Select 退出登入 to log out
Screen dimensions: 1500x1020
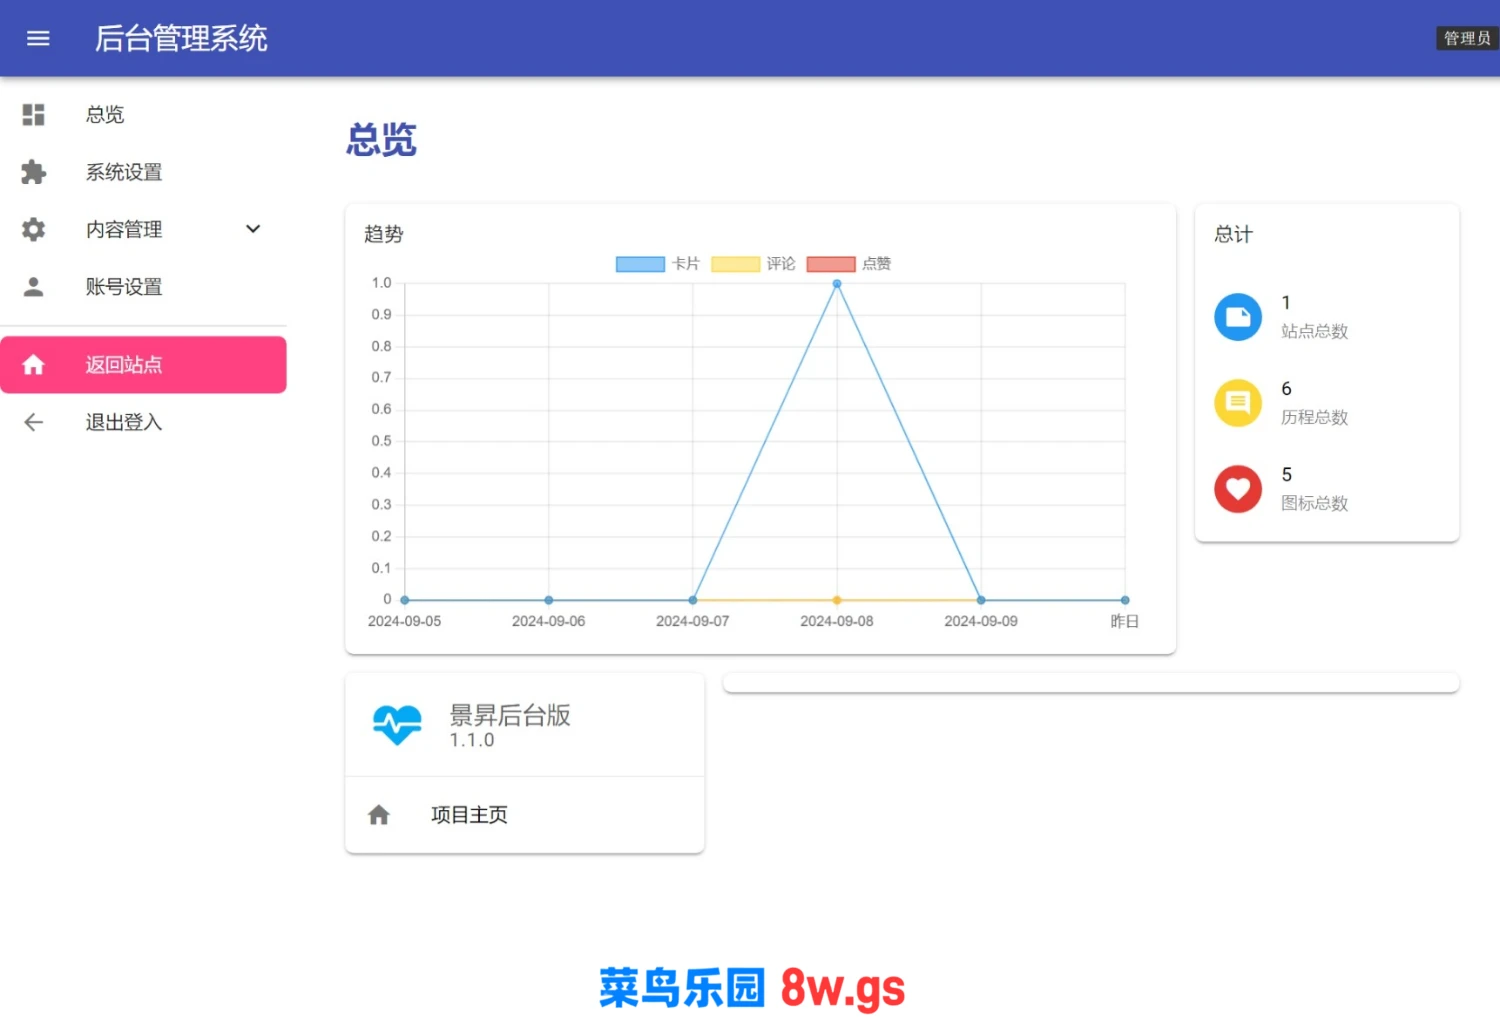[143, 422]
